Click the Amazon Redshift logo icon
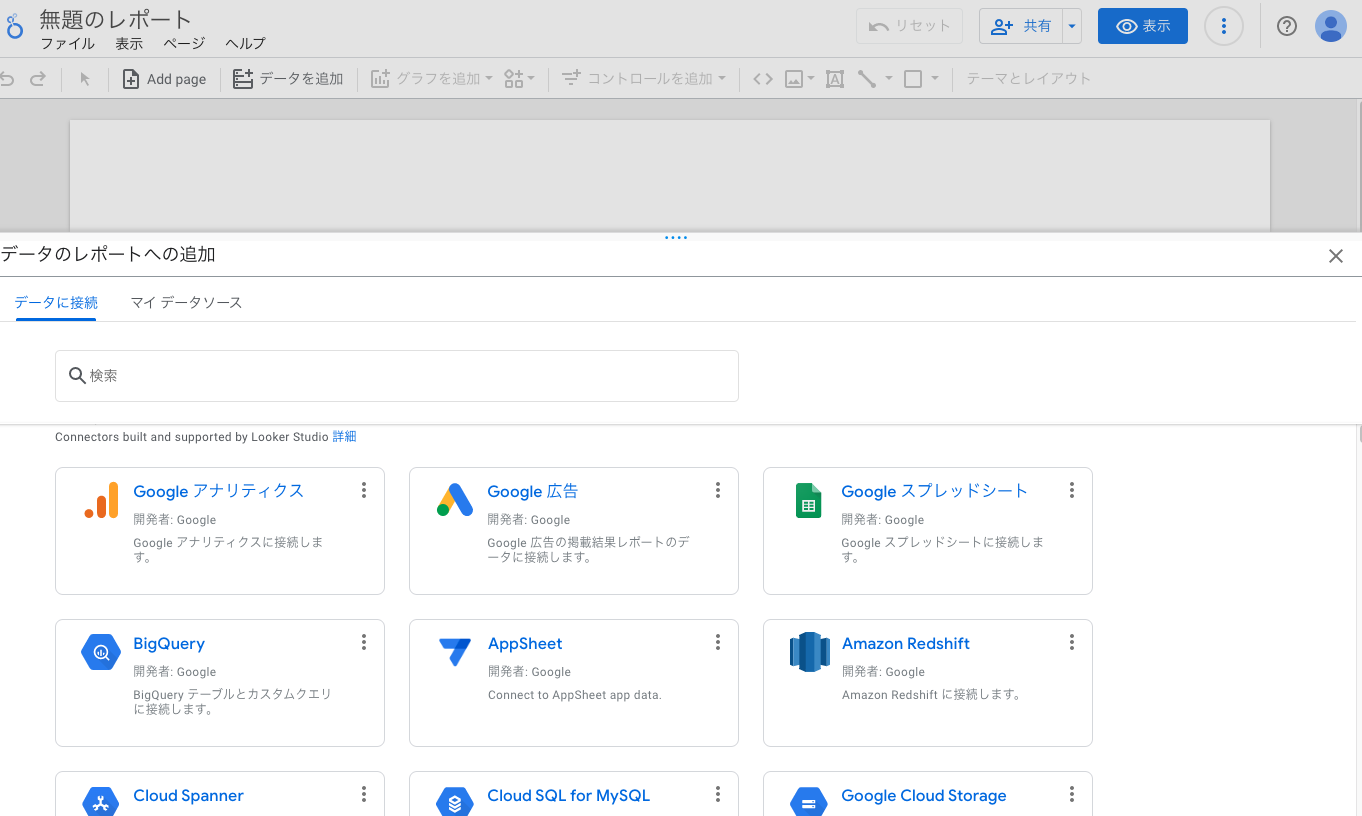The image size is (1362, 816). click(x=809, y=652)
